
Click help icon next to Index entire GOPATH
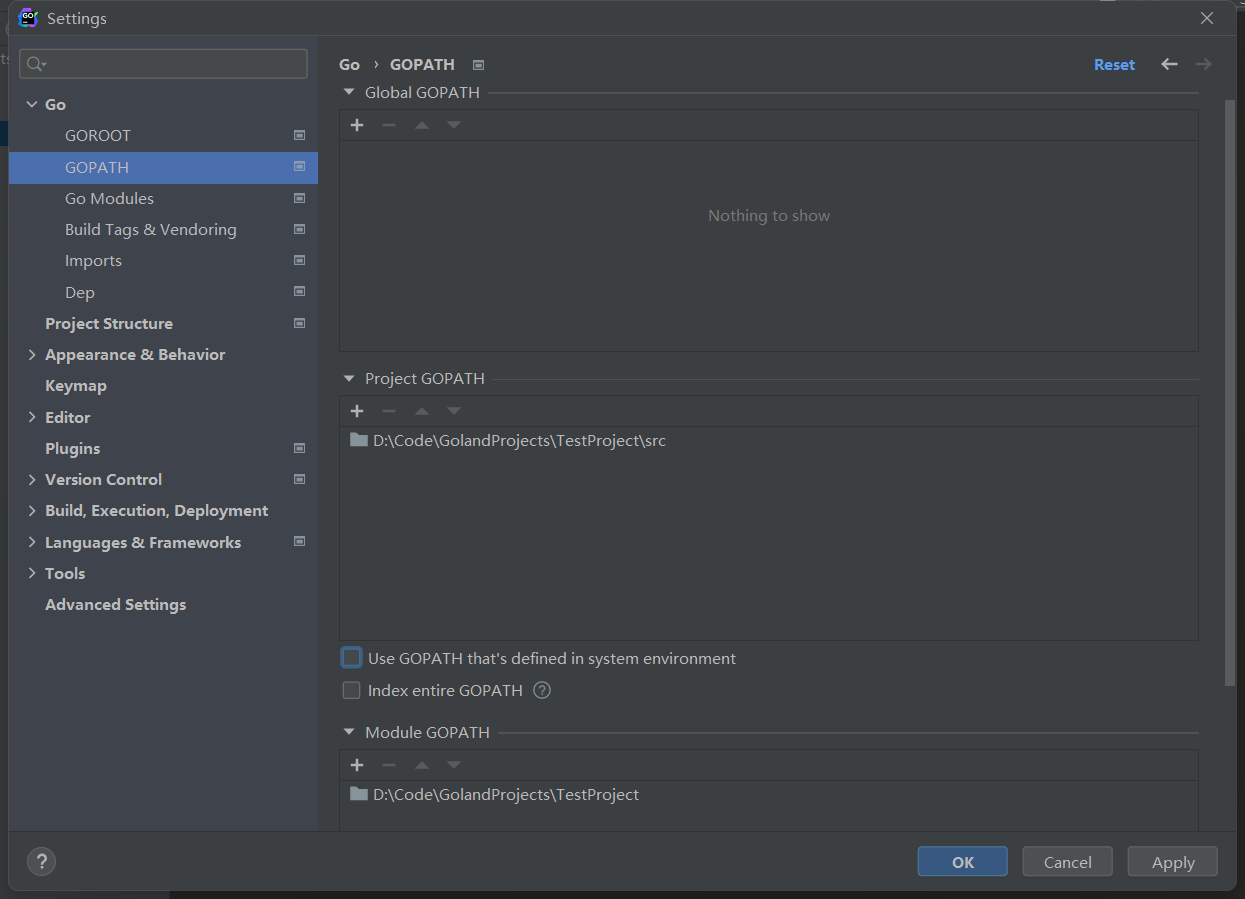click(x=542, y=690)
